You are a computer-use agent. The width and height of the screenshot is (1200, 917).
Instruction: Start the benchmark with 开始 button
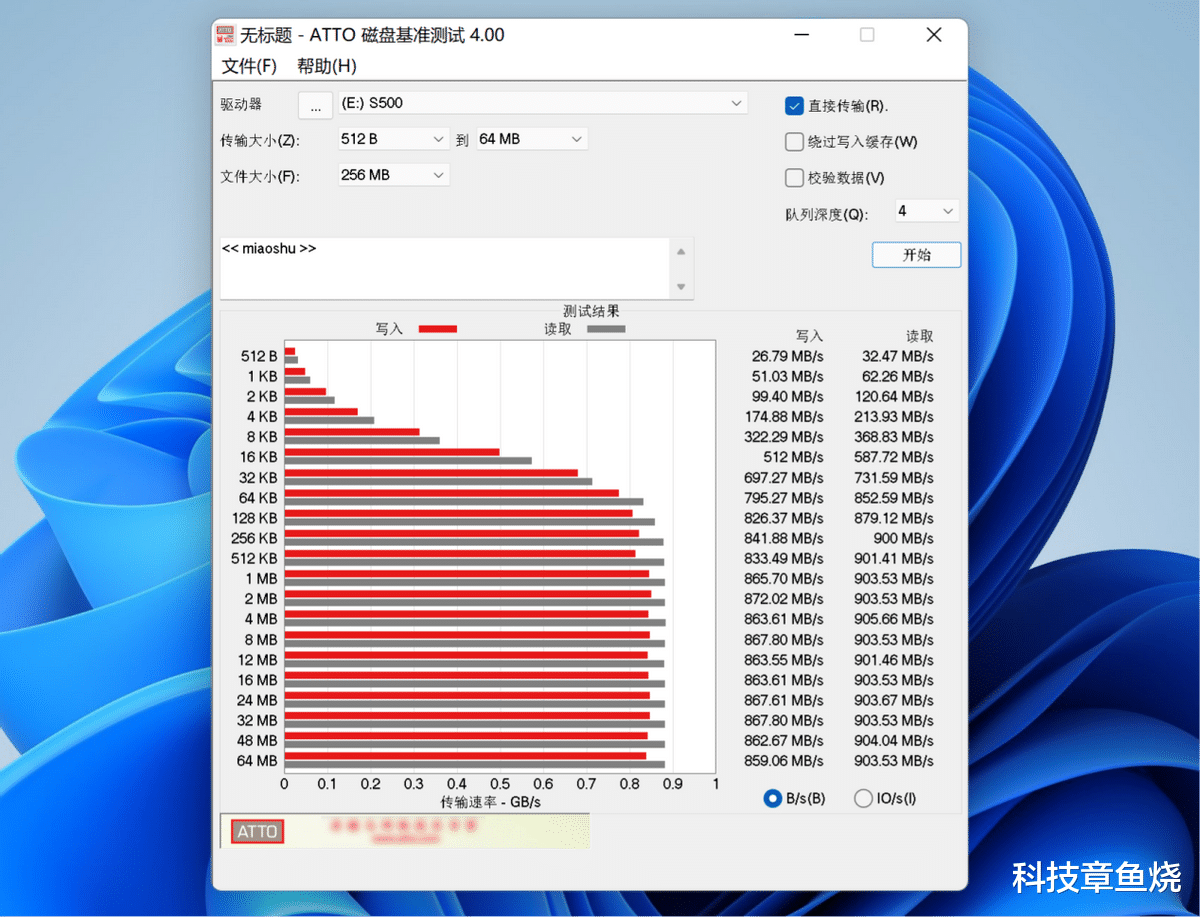(x=916, y=255)
